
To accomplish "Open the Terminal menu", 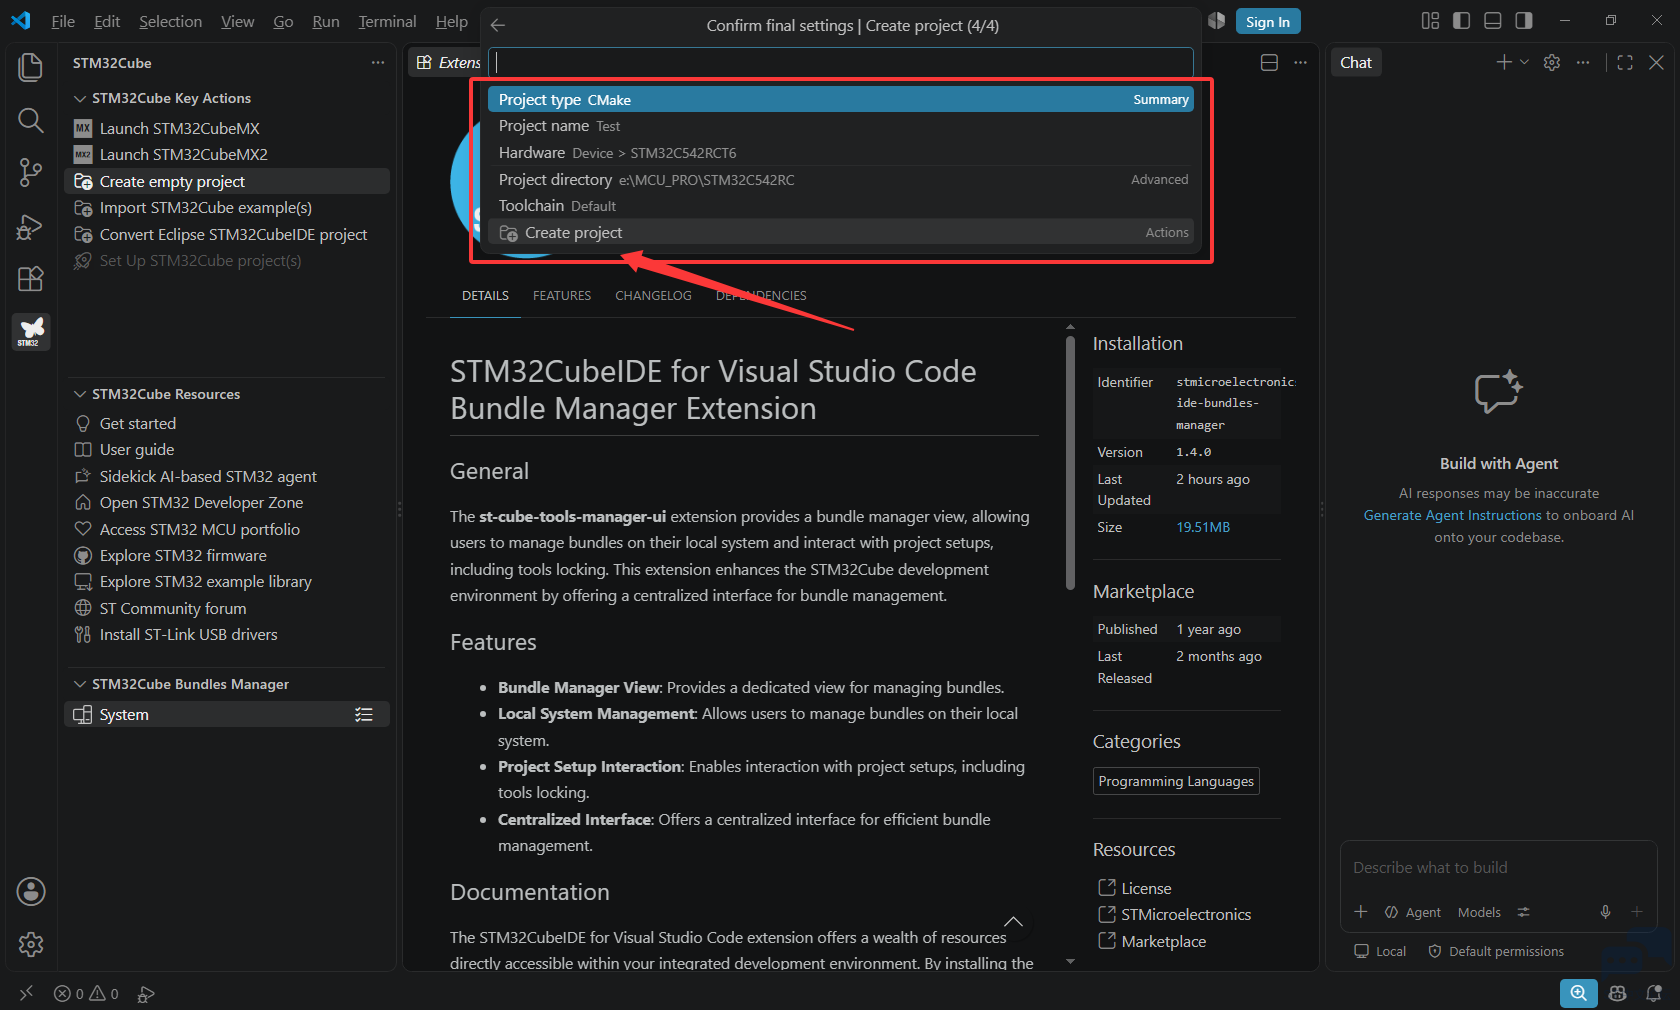I will [x=387, y=21].
